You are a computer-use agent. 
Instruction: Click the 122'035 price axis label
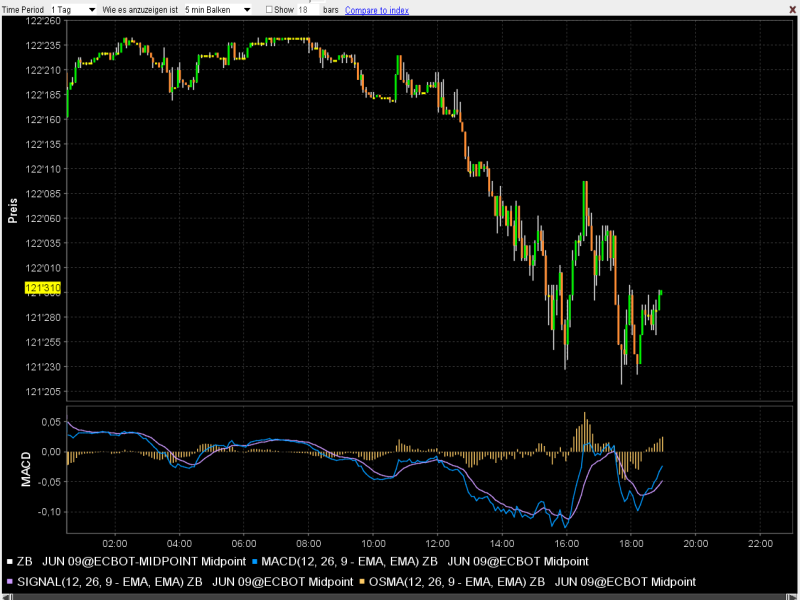pyautogui.click(x=43, y=243)
